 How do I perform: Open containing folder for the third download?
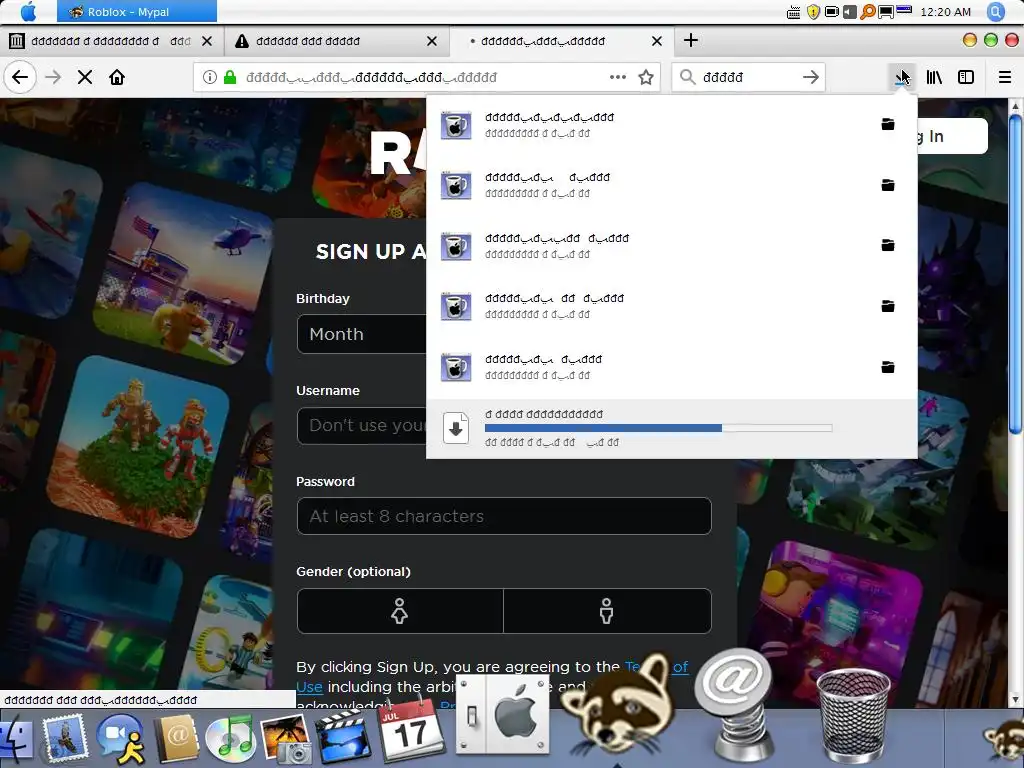(x=888, y=246)
